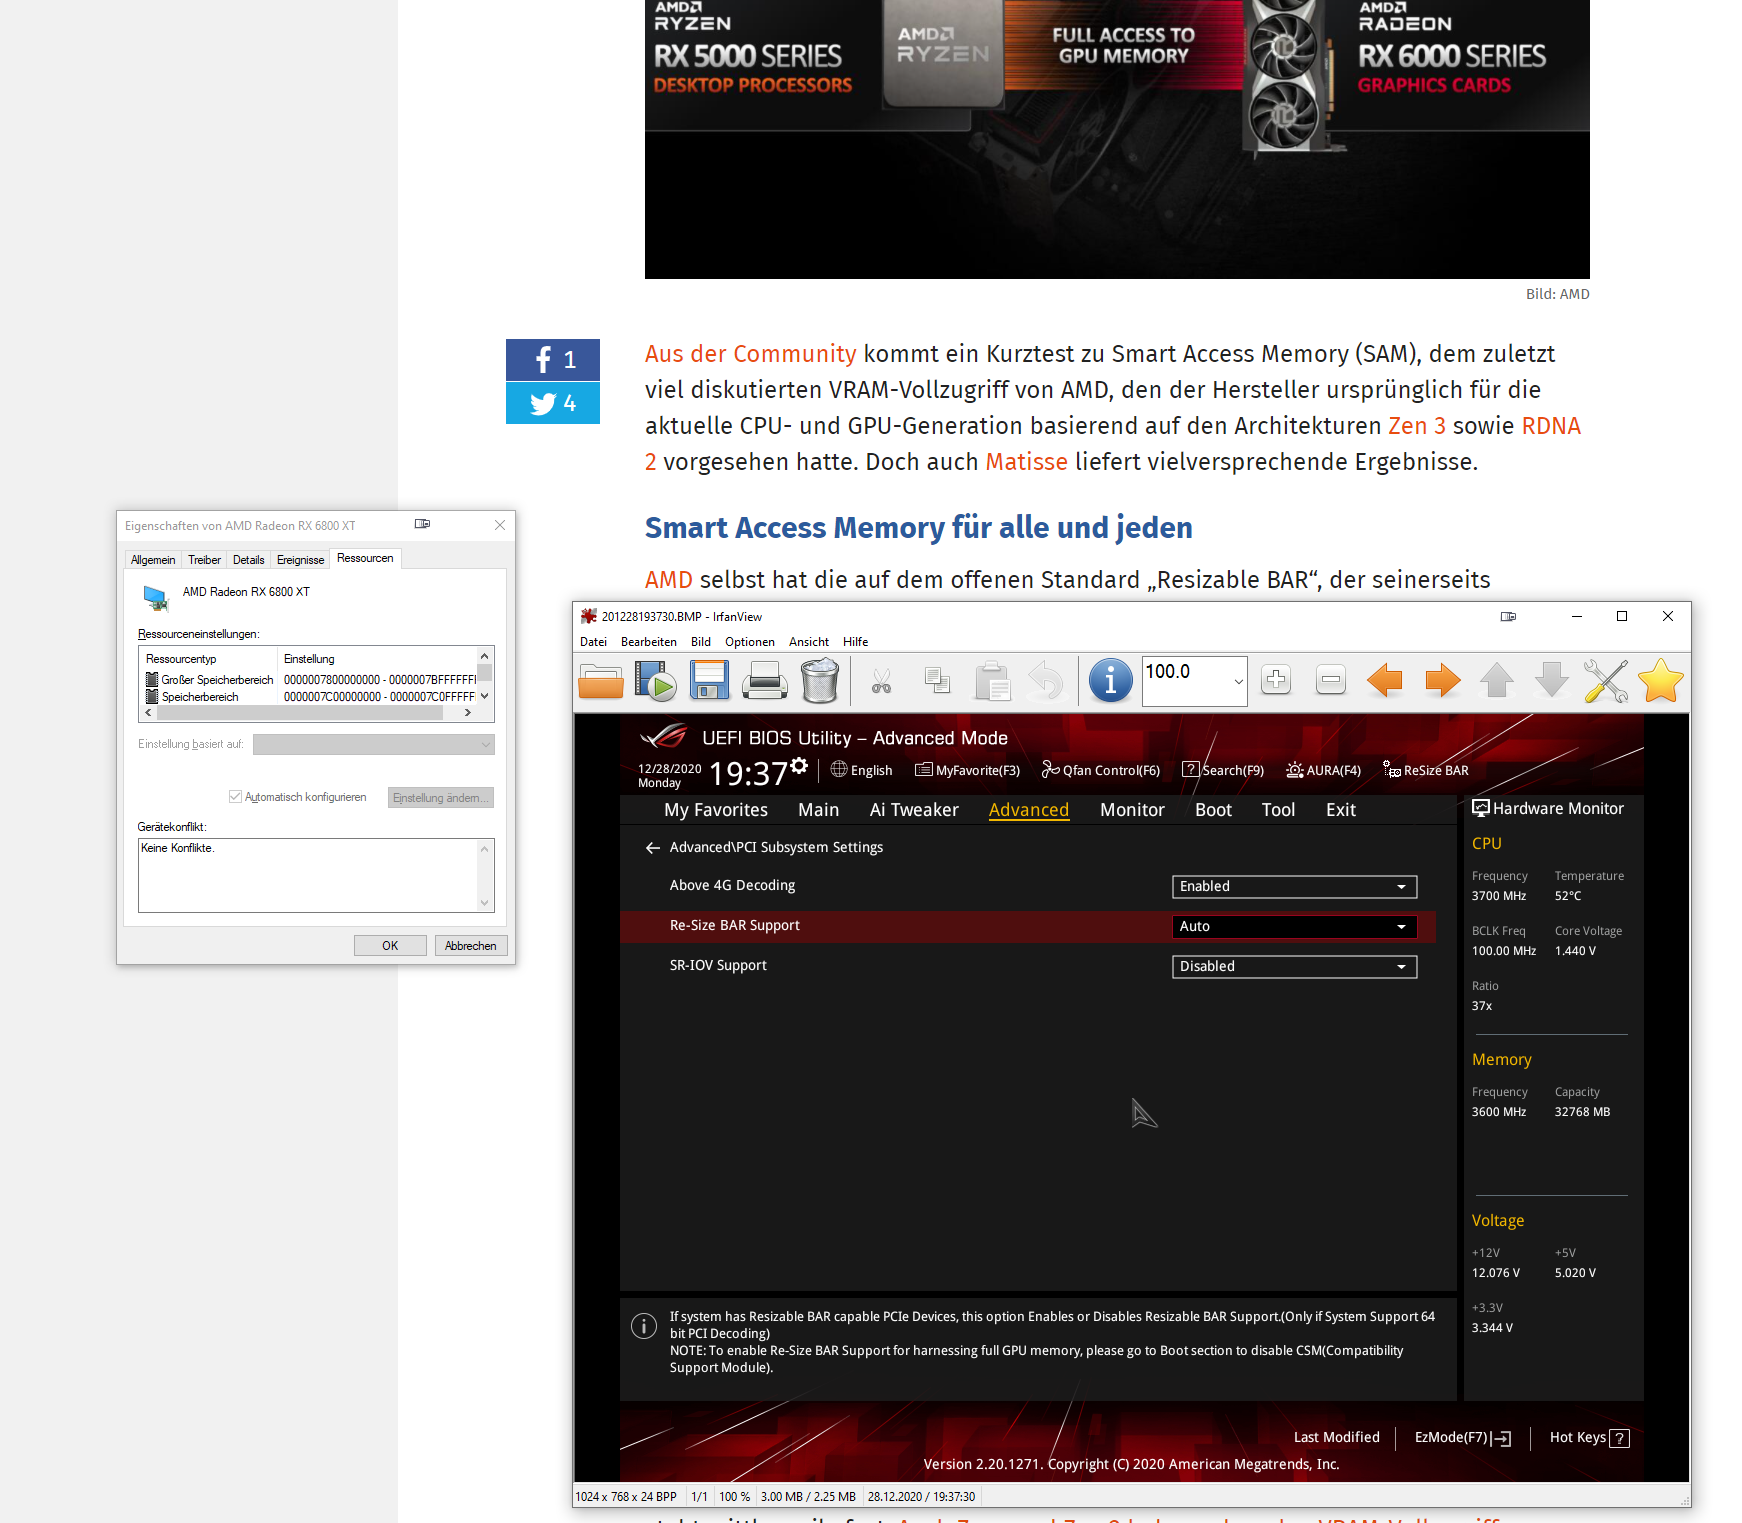This screenshot has height=1523, width=1742.
Task: Share article via Facebook button
Action: (553, 360)
